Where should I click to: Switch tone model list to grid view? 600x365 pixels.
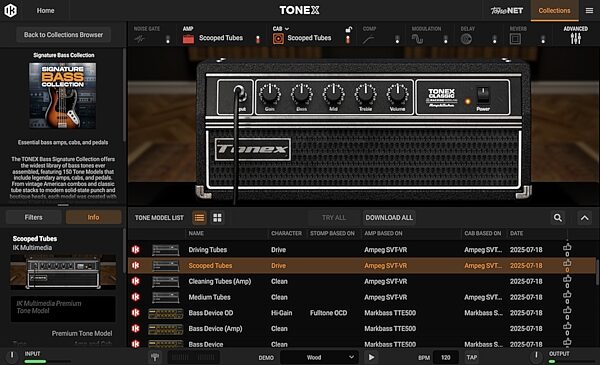(217, 218)
